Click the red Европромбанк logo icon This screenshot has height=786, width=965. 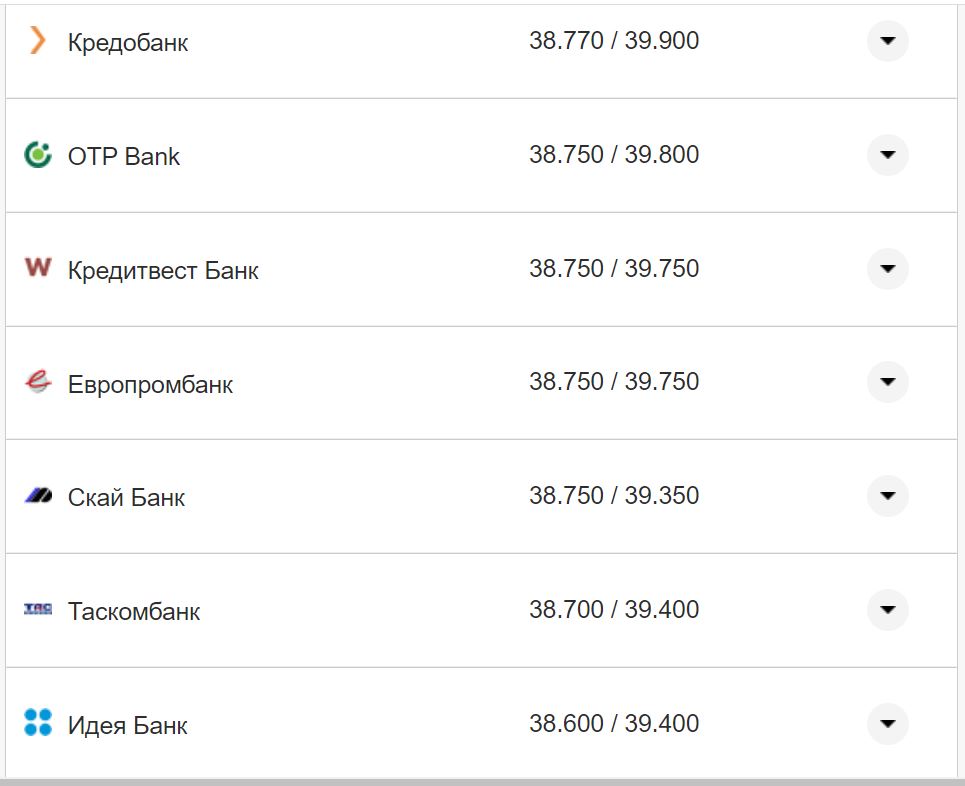[38, 382]
